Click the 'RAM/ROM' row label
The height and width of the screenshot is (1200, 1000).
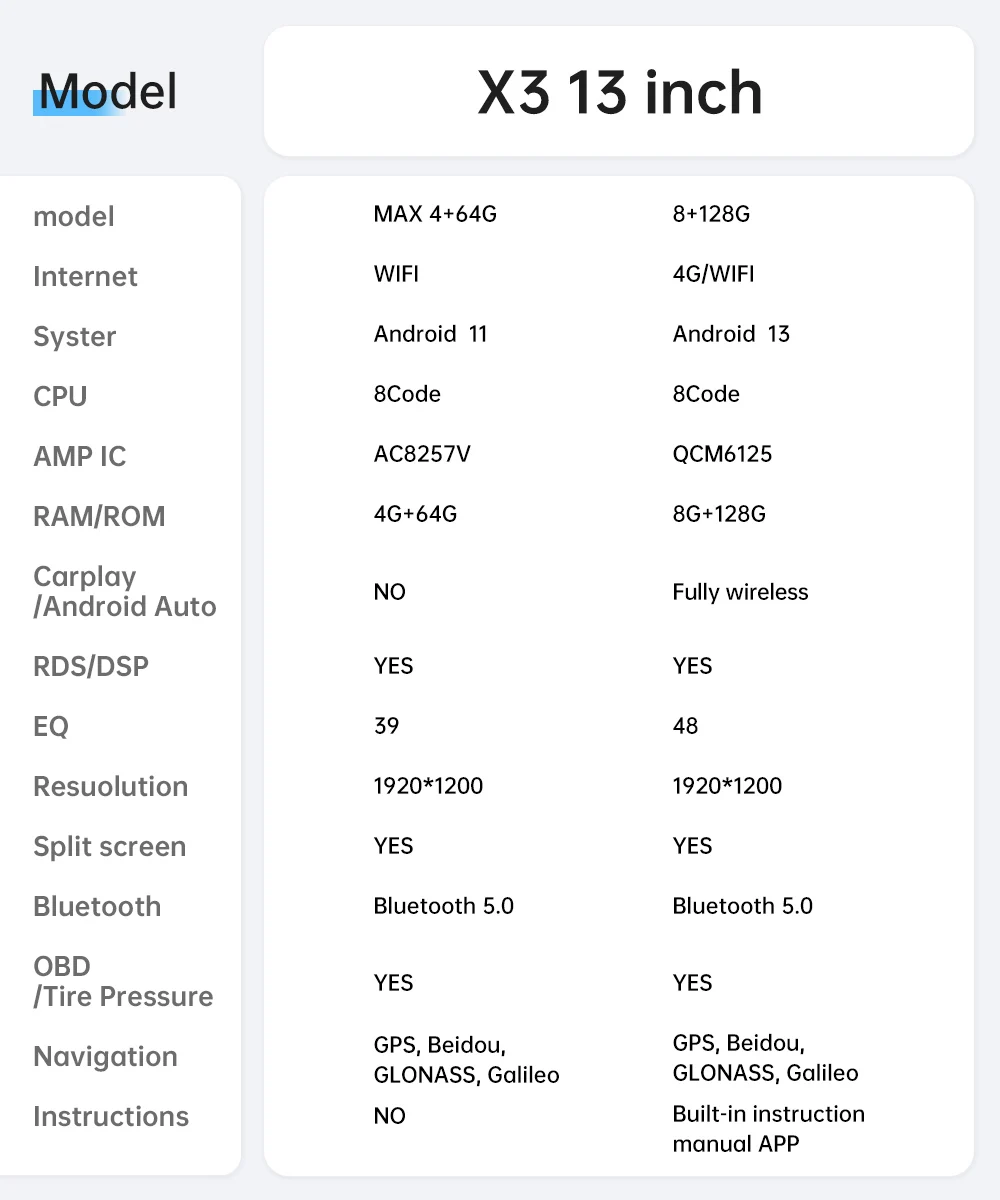99,517
